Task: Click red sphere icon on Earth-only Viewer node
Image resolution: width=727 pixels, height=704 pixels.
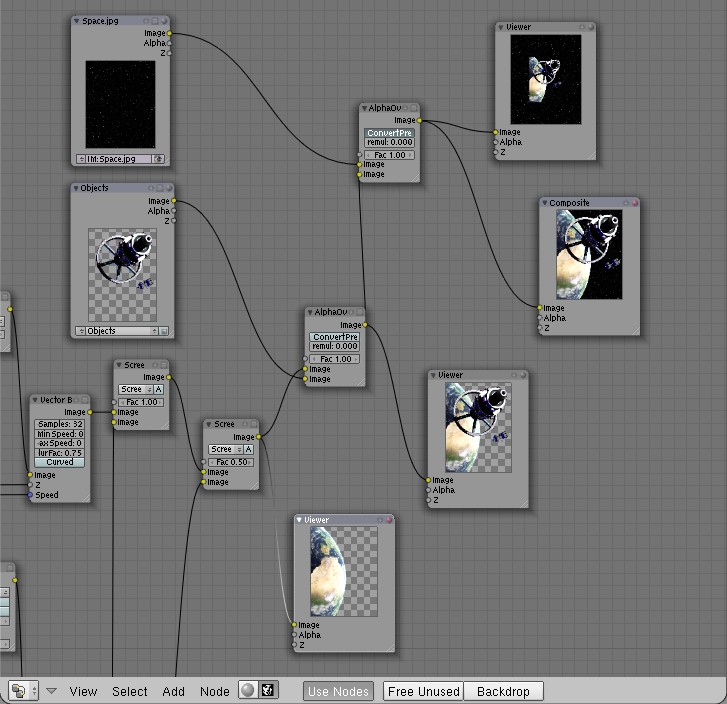Action: tap(389, 520)
